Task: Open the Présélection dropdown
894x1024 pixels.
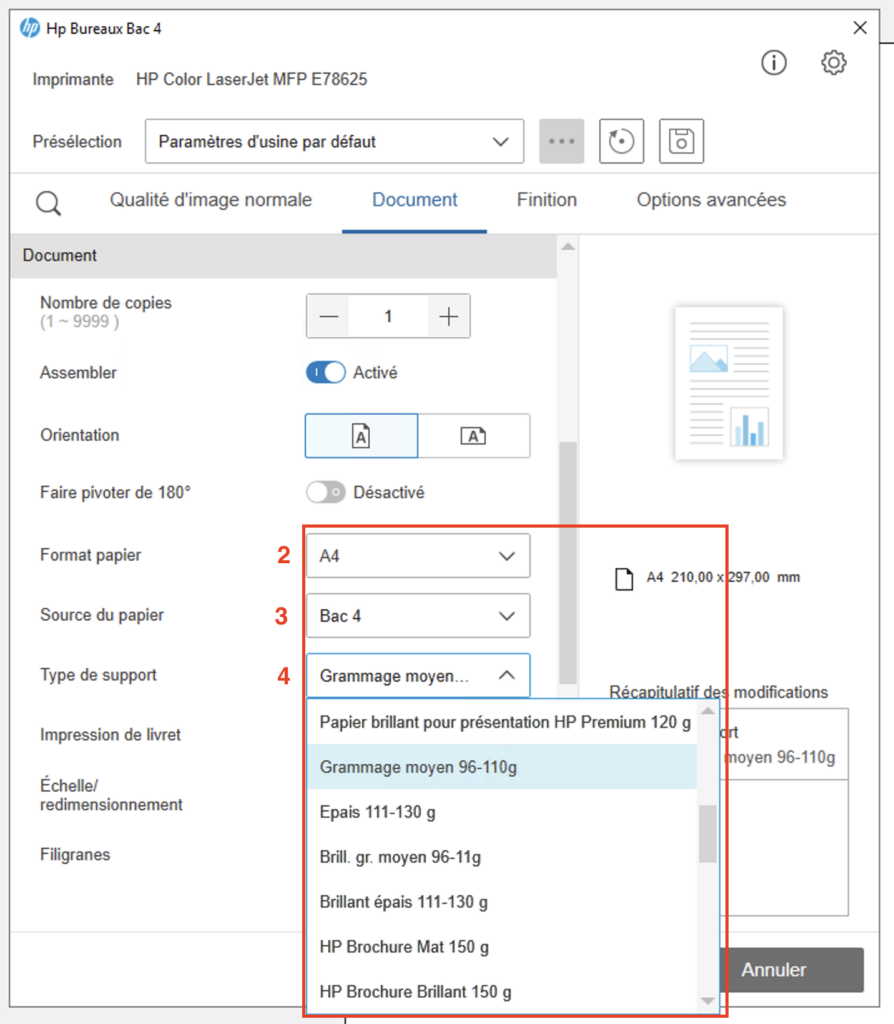Action: 334,142
